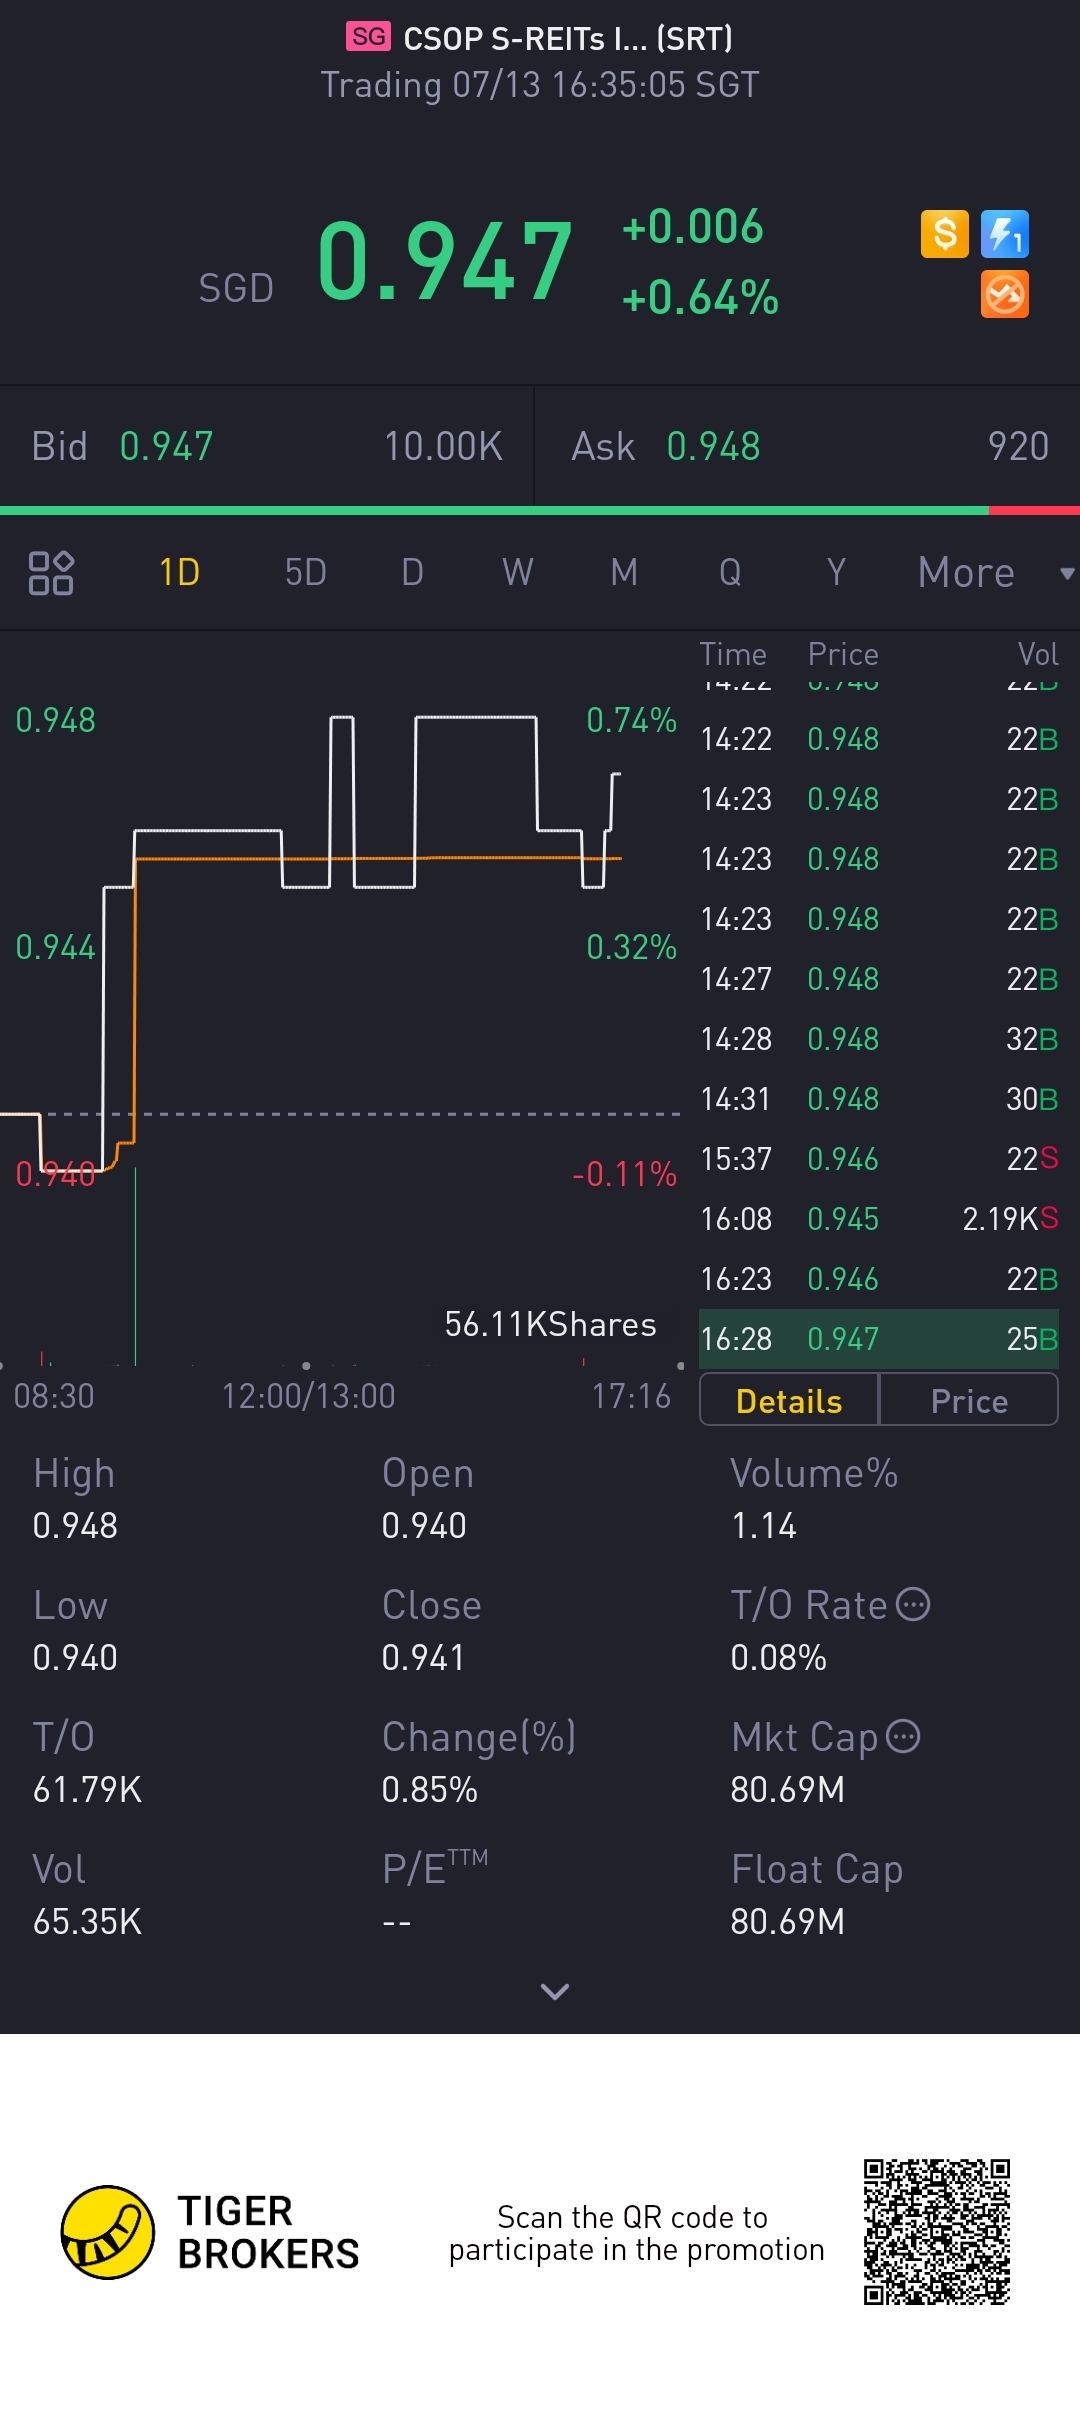Switch to the quarterly Q chart

[x=730, y=573]
